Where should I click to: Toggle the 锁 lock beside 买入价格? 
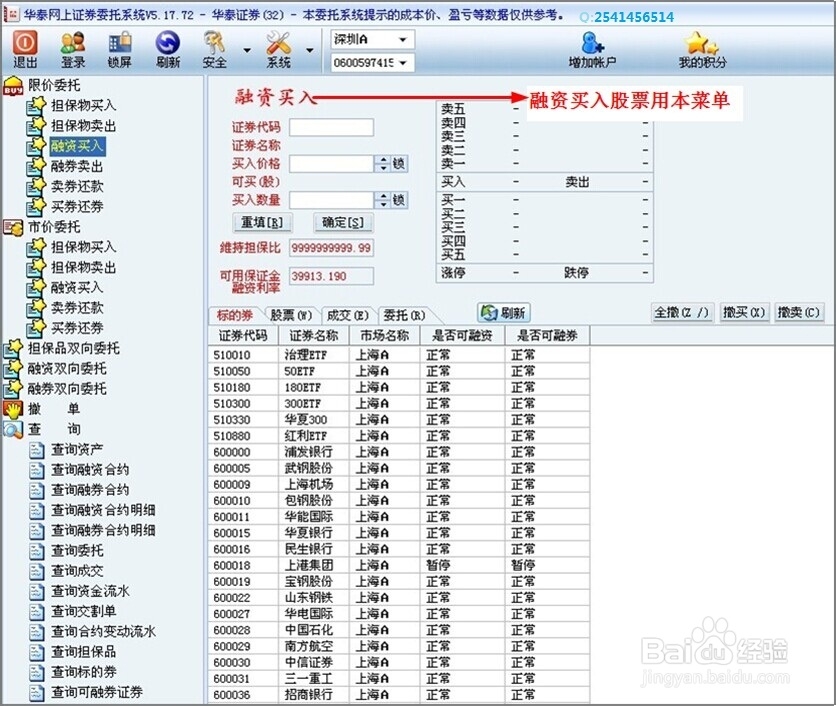[398, 163]
